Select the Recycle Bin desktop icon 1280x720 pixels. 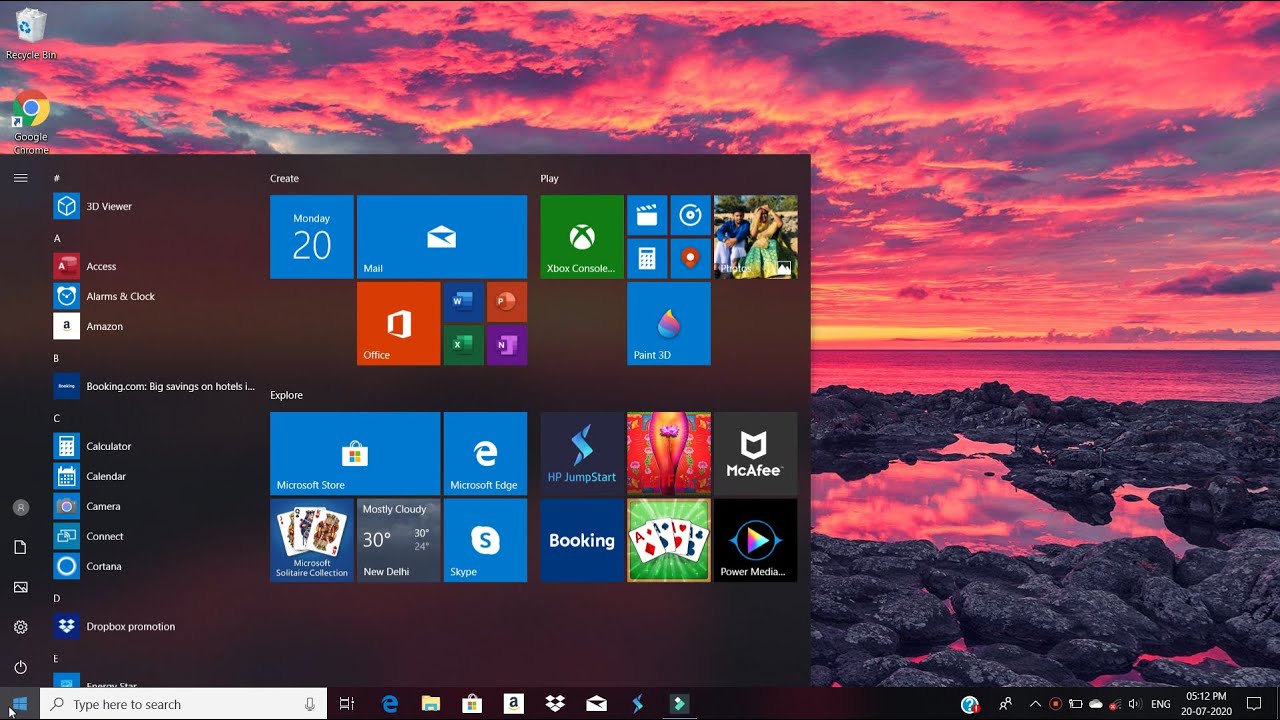point(31,35)
